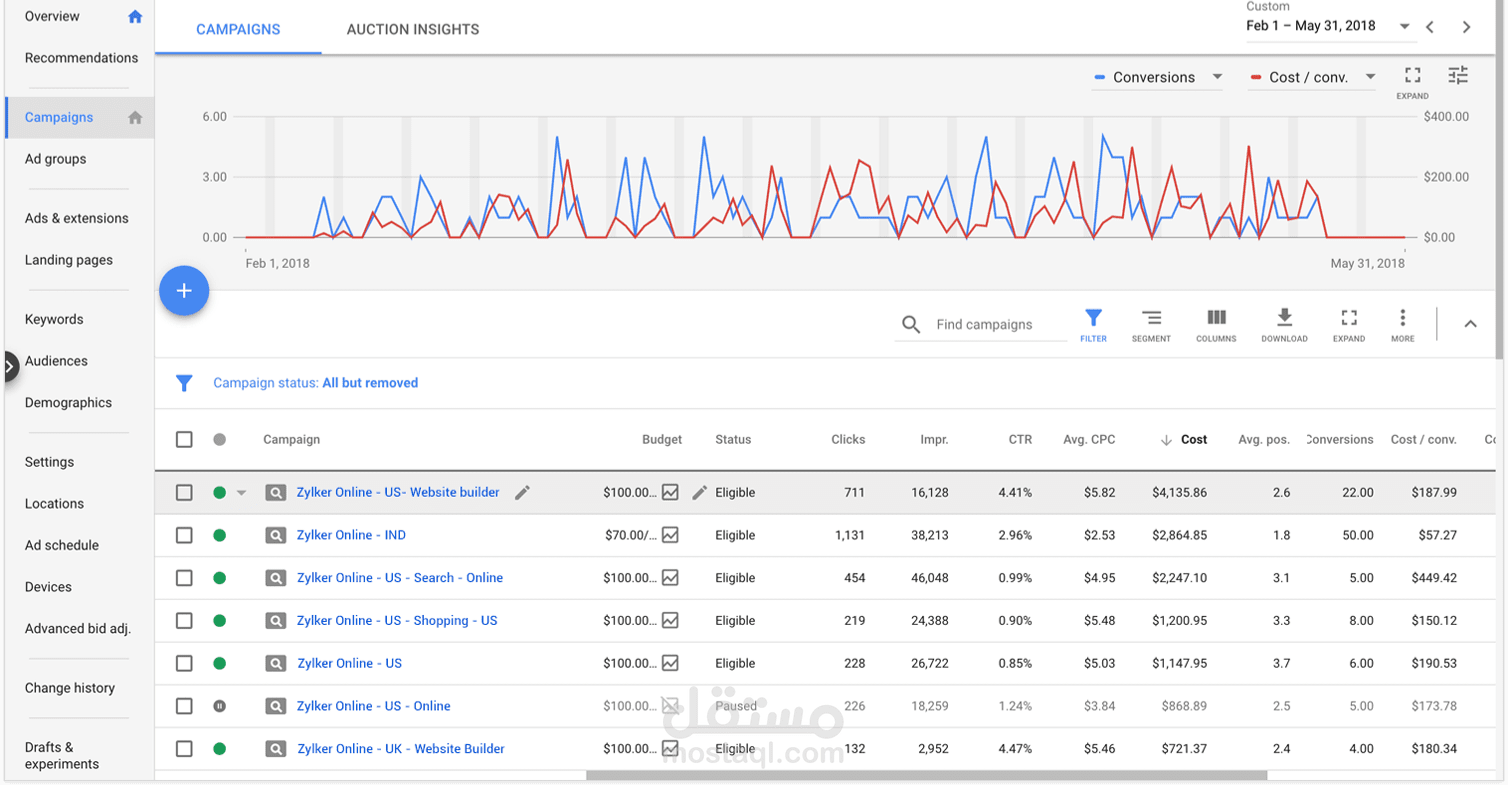Open Keywords from the left sidebar
This screenshot has height=785, width=1508.
[53, 318]
